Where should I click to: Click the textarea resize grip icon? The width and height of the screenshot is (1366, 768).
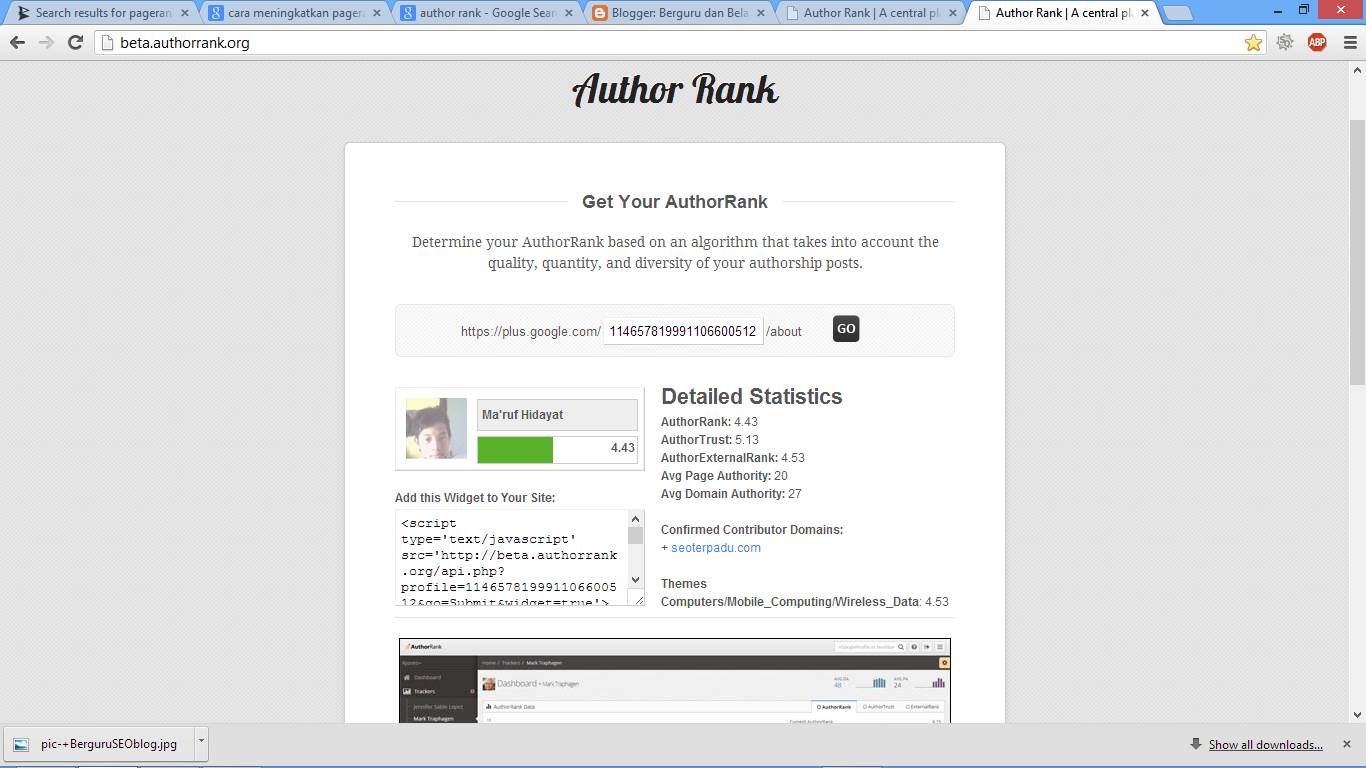point(636,597)
